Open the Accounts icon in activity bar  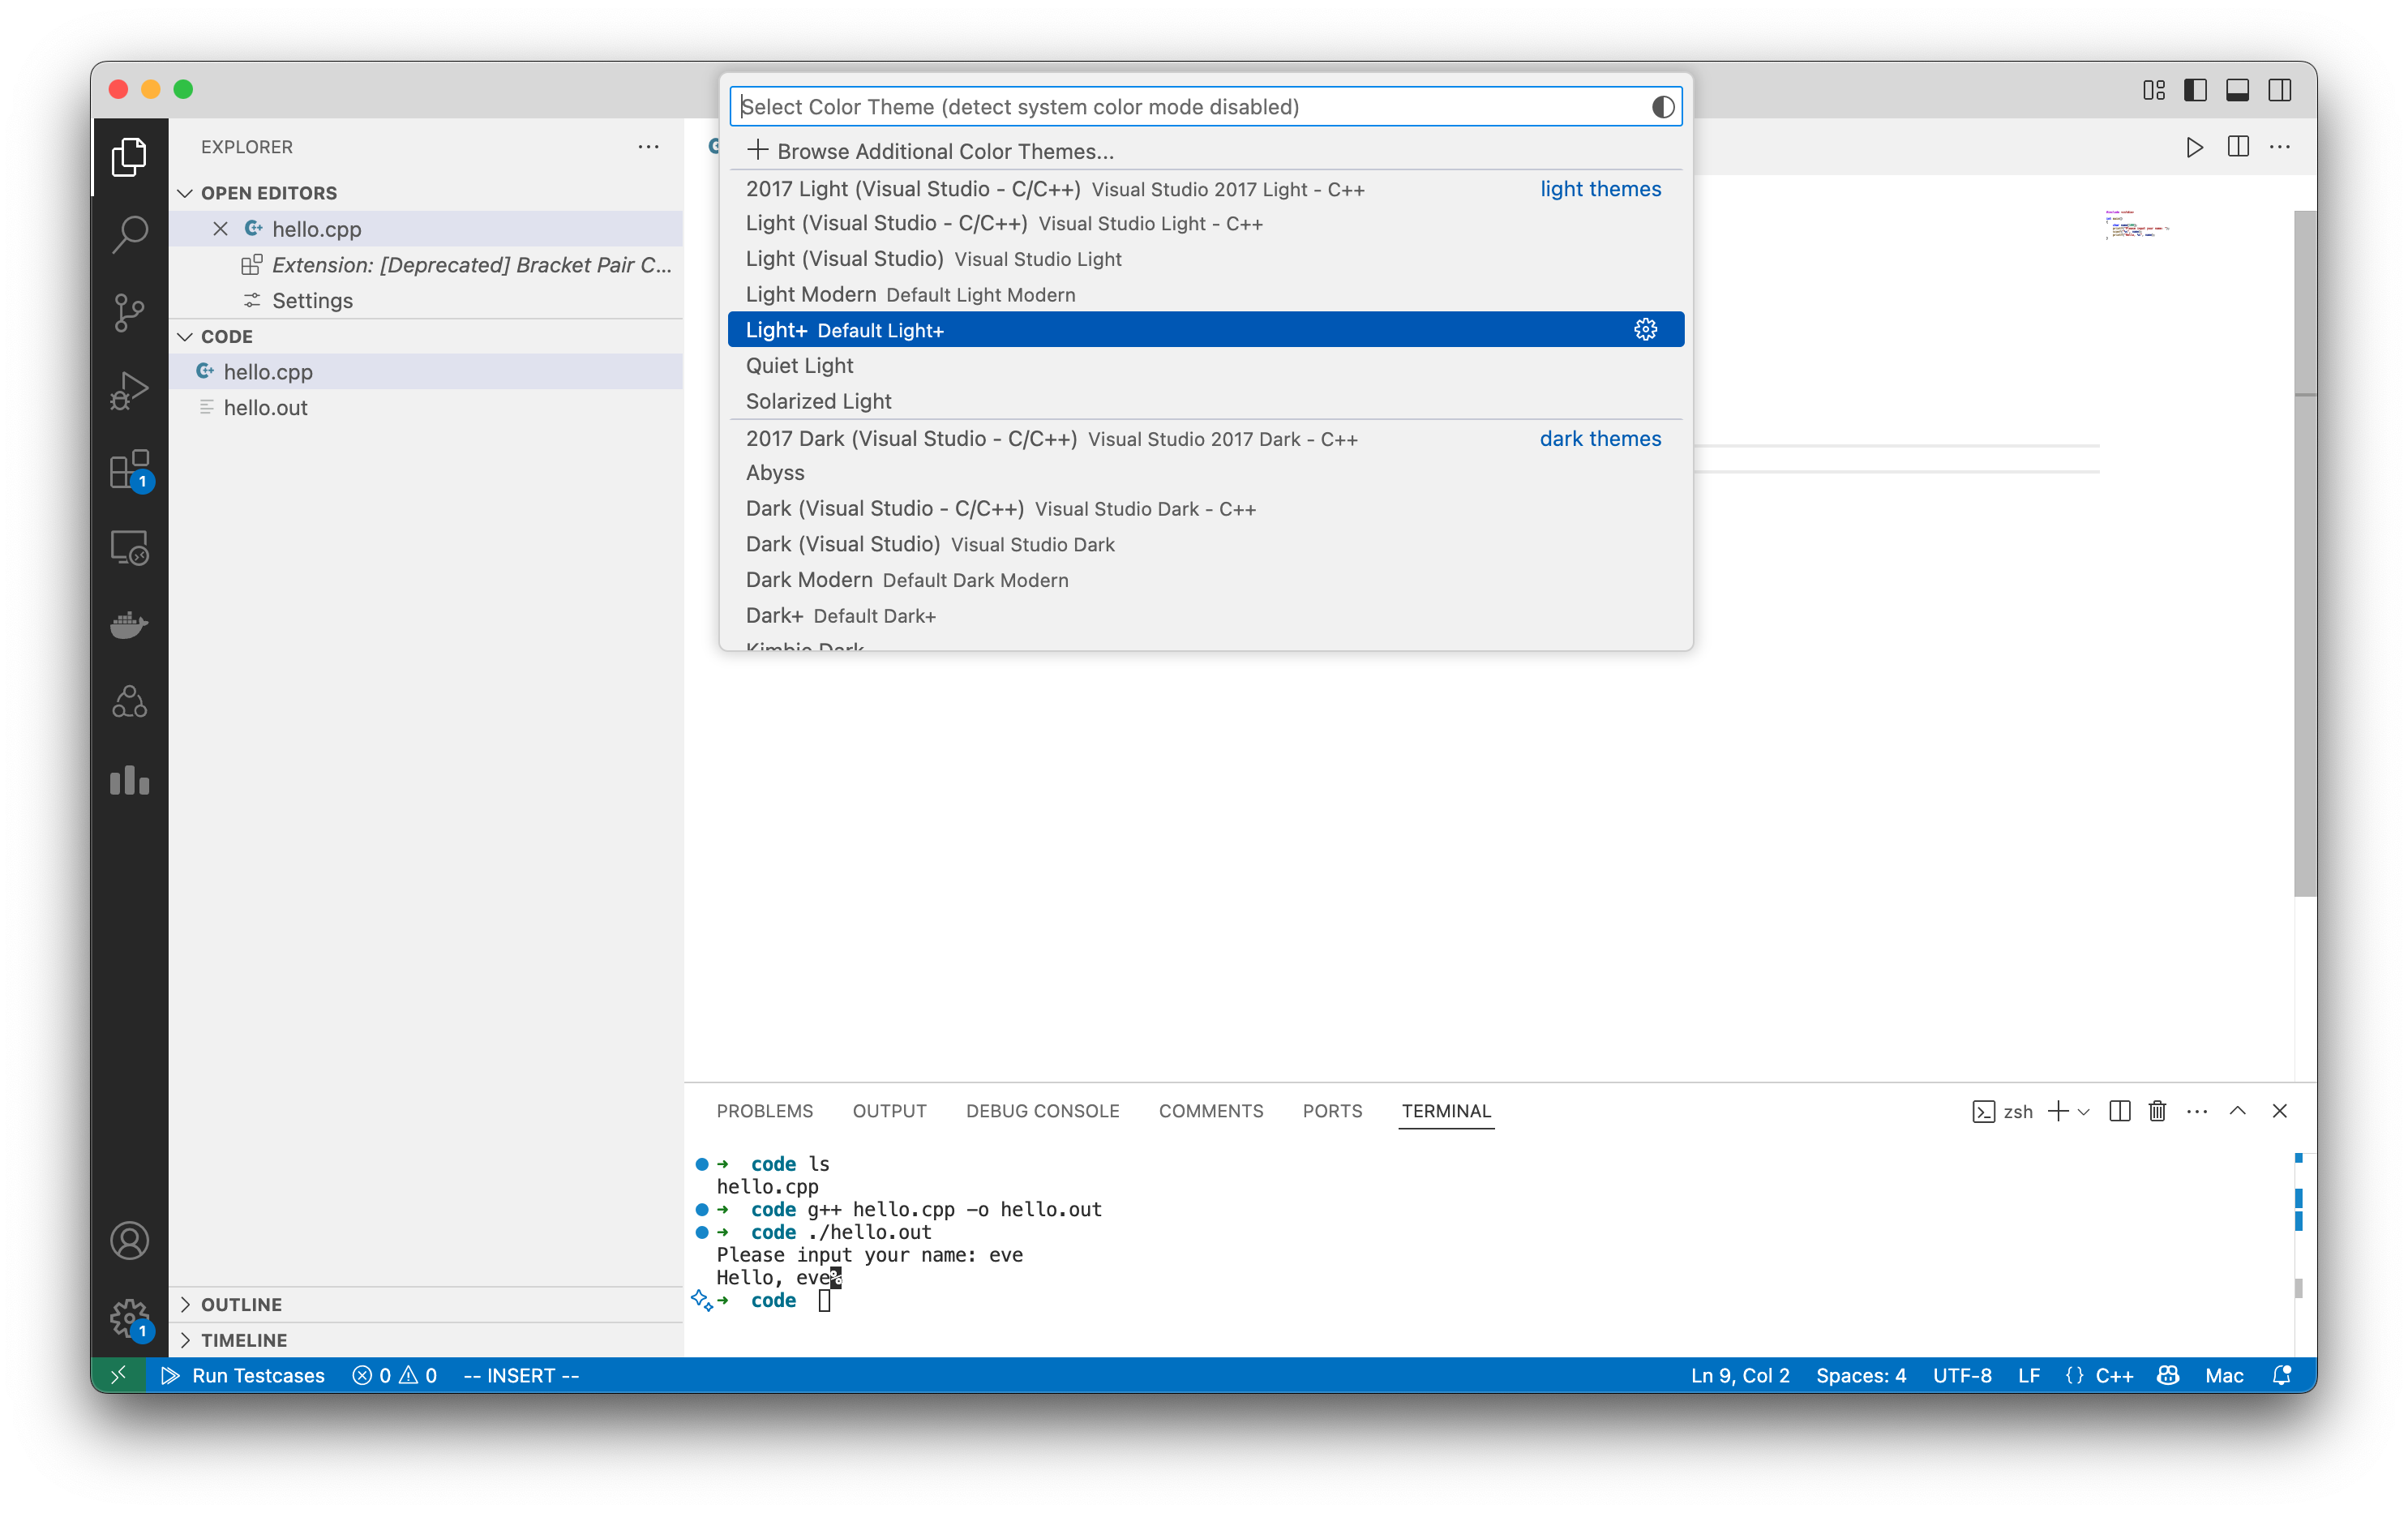point(129,1240)
